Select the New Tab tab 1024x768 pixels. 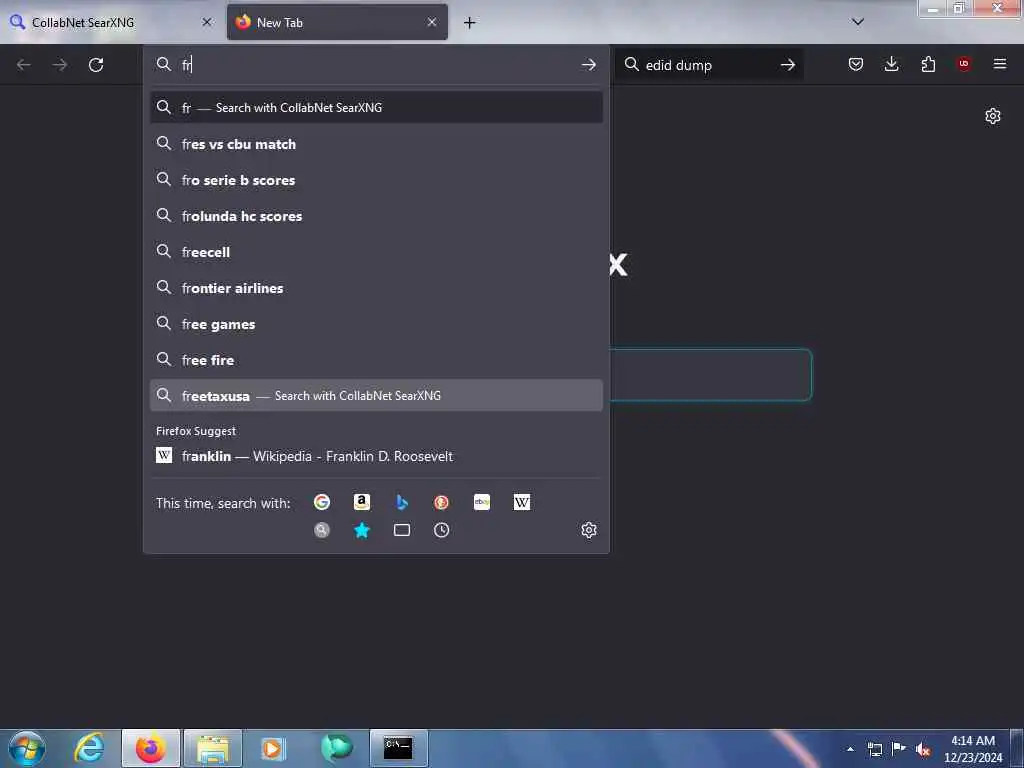[337, 22]
